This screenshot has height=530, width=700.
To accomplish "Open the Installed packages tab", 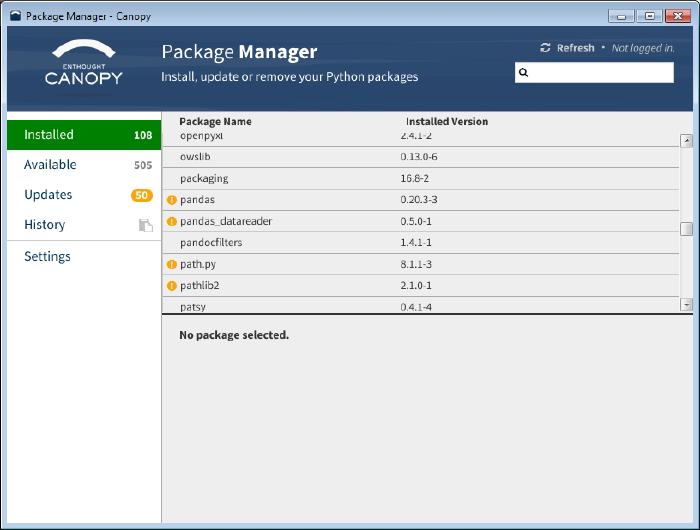I will (84, 135).
